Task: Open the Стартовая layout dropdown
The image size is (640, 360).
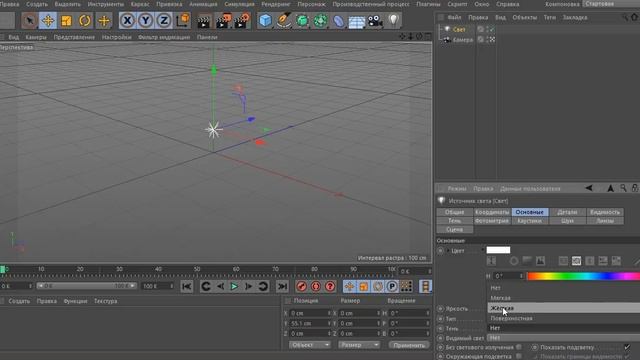Action: [611, 4]
